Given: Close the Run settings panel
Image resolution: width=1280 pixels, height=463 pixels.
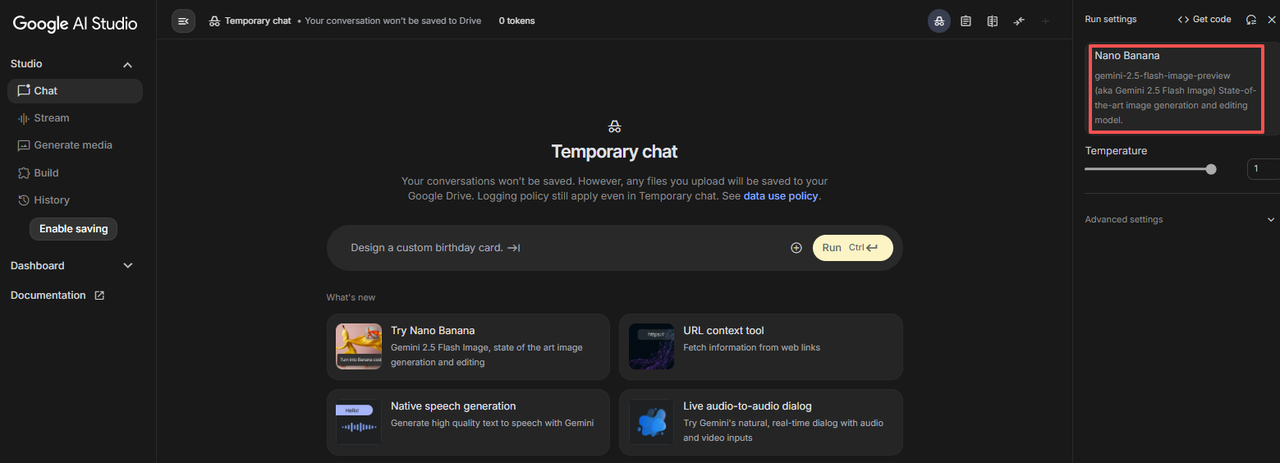Looking at the screenshot, I should click(x=1271, y=20).
